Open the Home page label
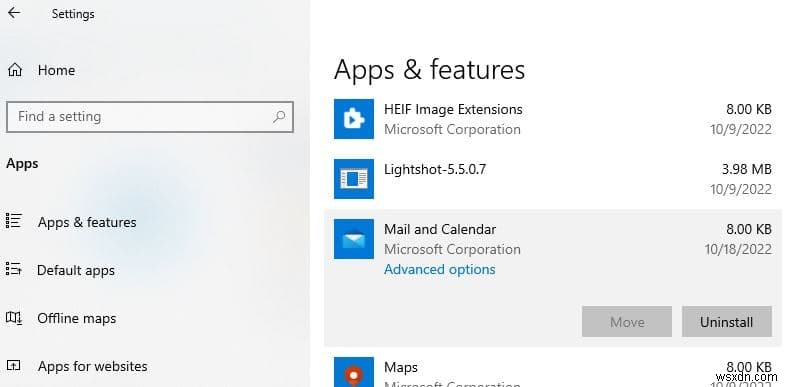 point(56,70)
